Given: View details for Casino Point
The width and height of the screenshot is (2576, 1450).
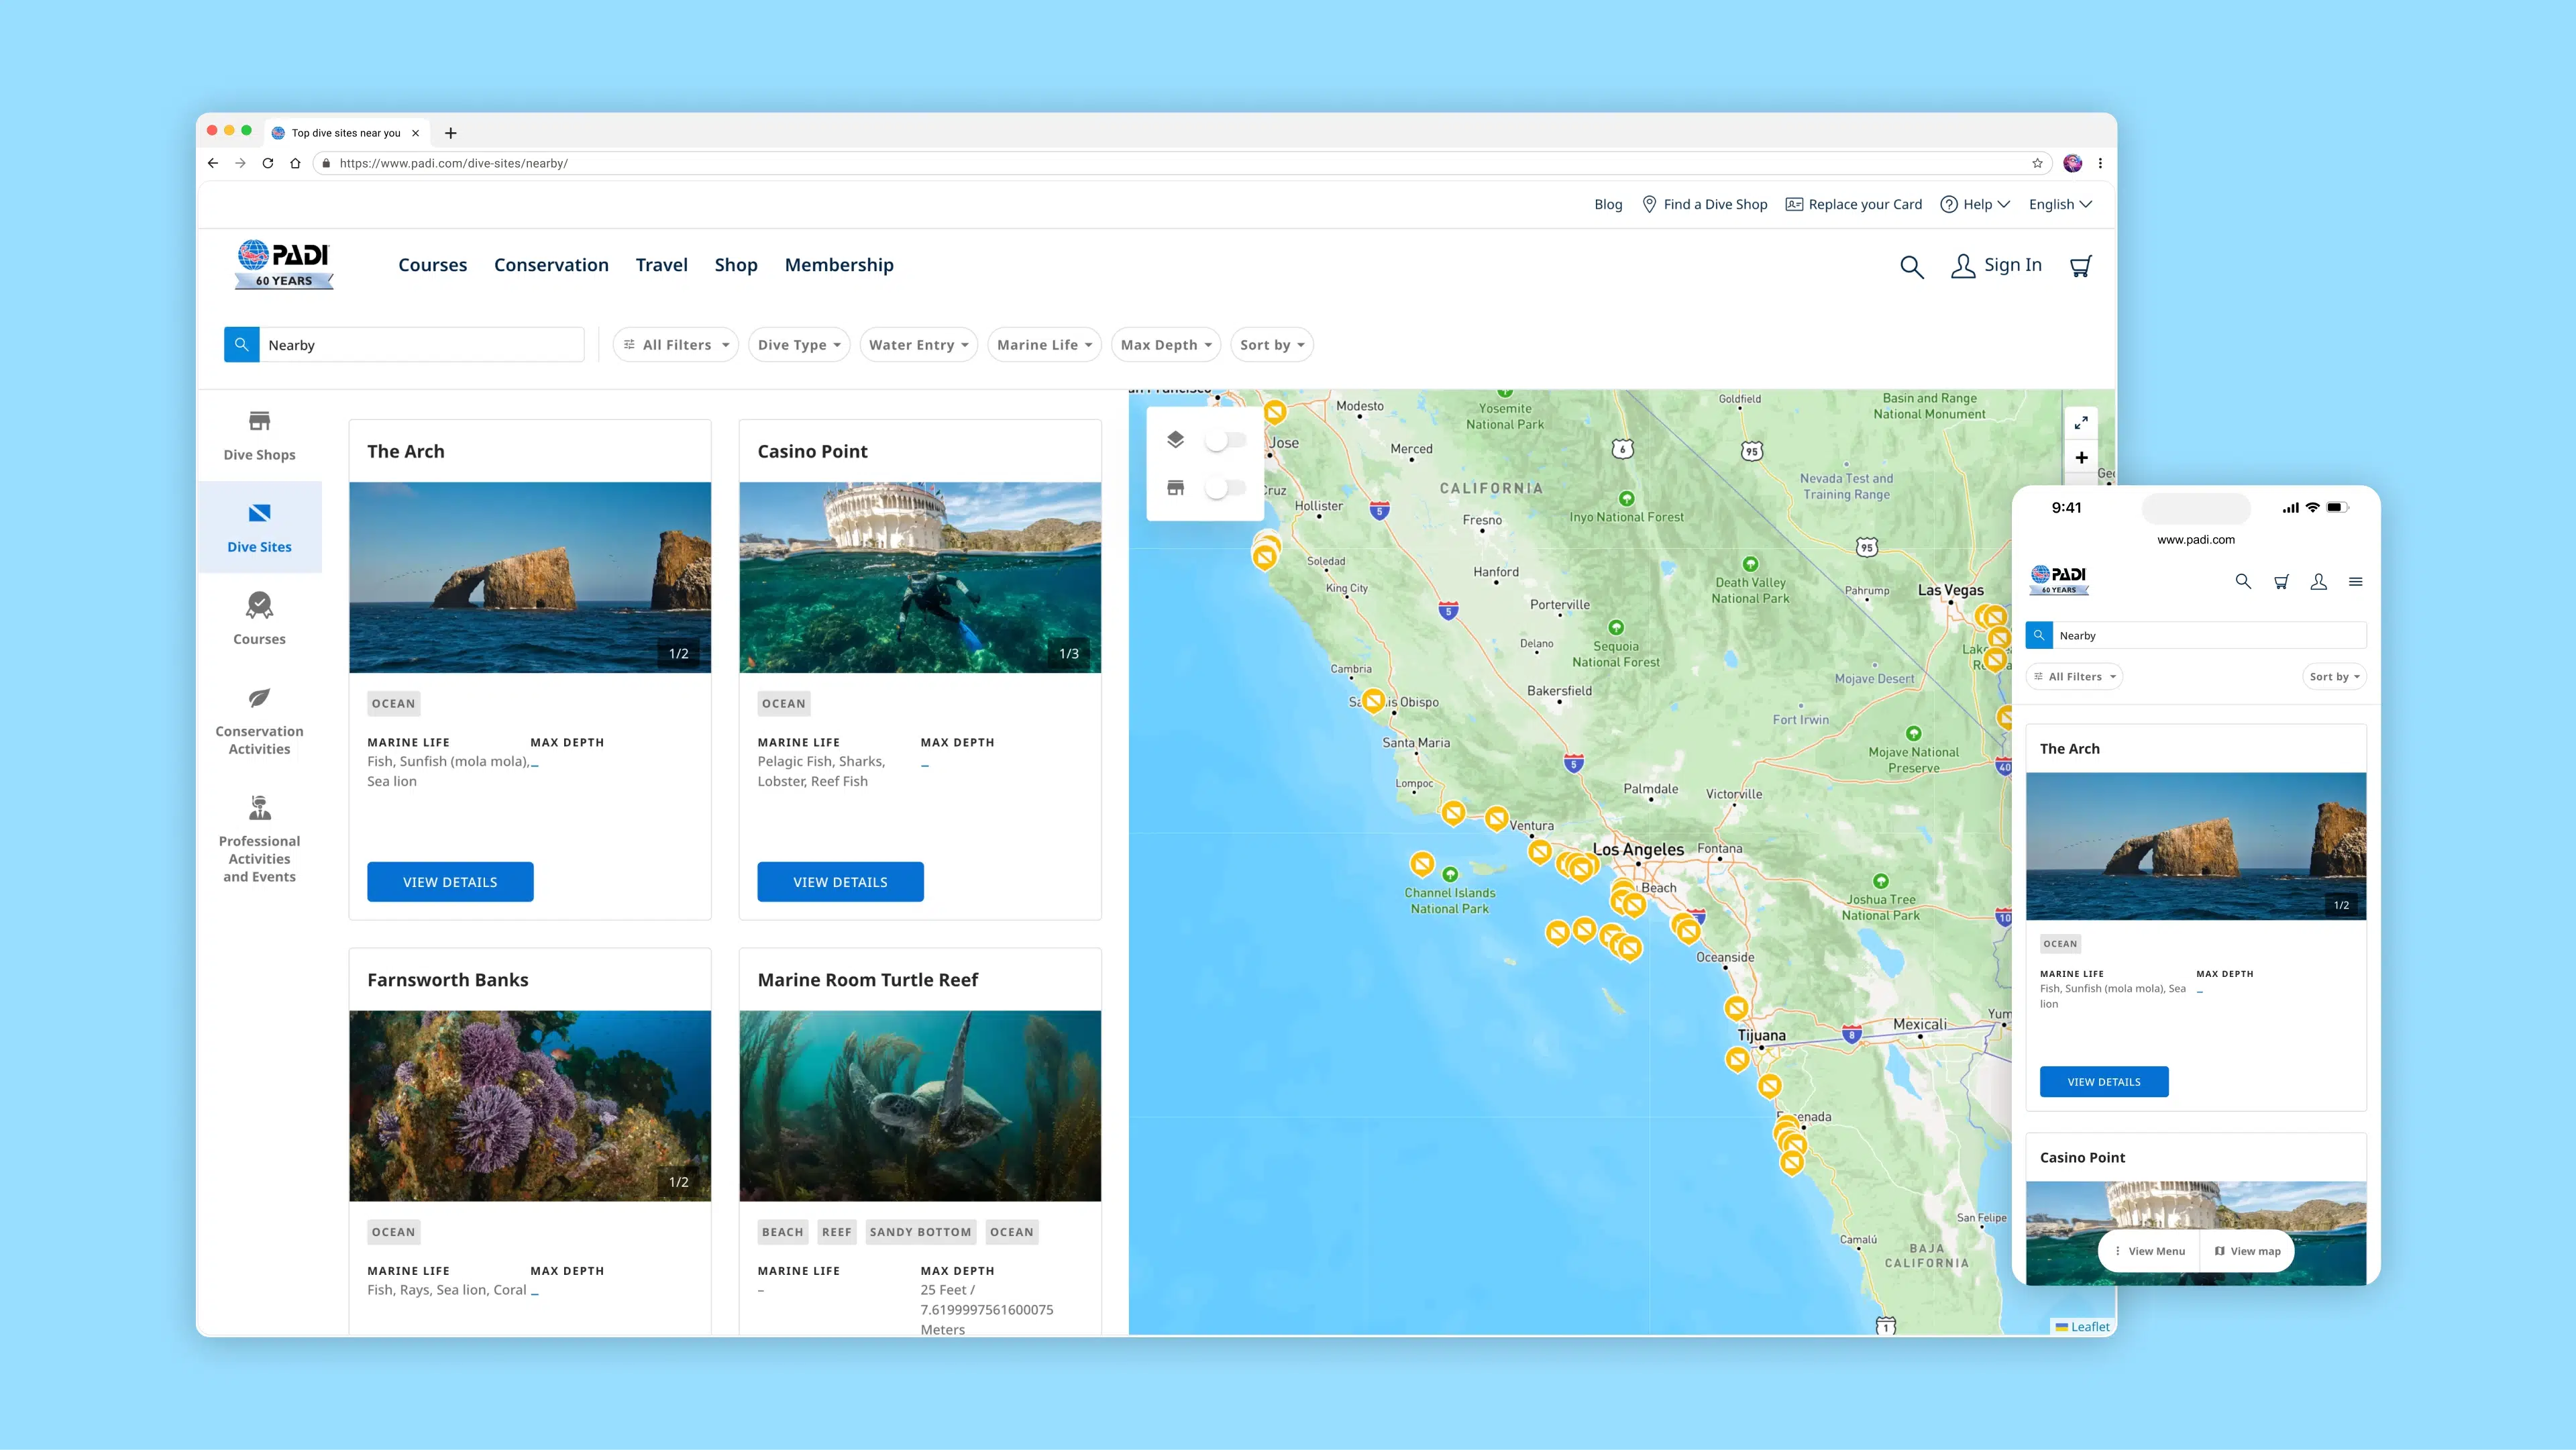Looking at the screenshot, I should tap(840, 882).
